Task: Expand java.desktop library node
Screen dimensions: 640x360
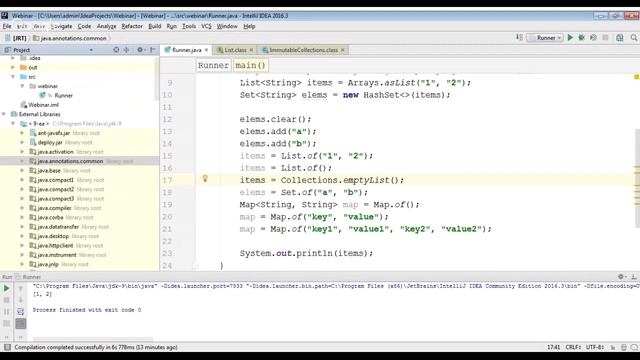Action: tap(22, 236)
